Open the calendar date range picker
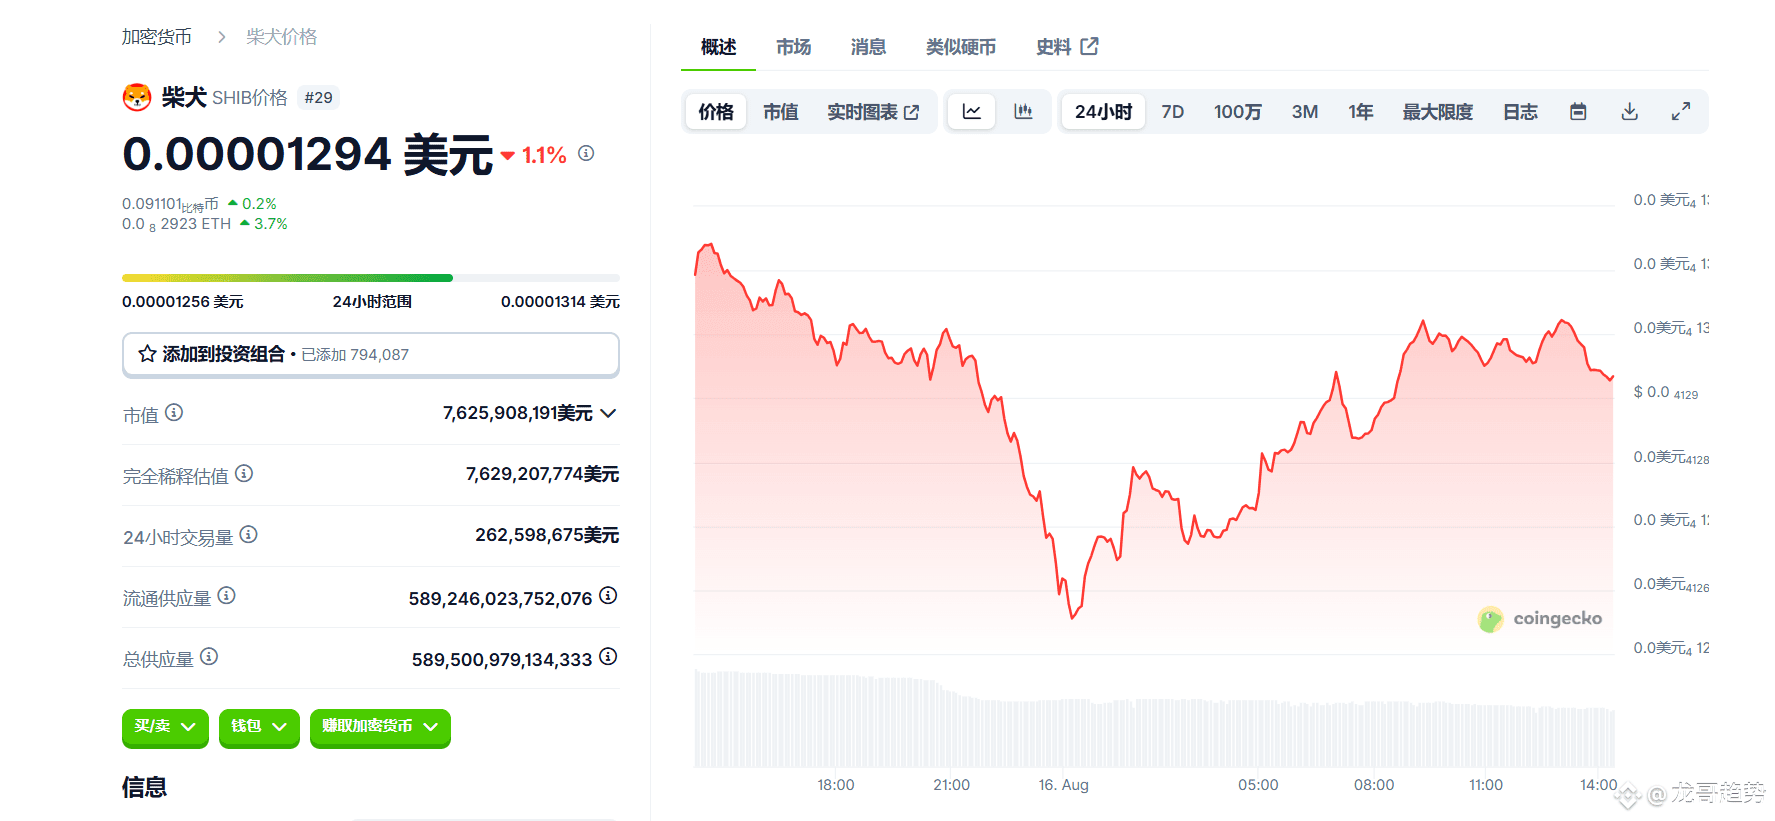This screenshot has height=821, width=1775. (1578, 112)
